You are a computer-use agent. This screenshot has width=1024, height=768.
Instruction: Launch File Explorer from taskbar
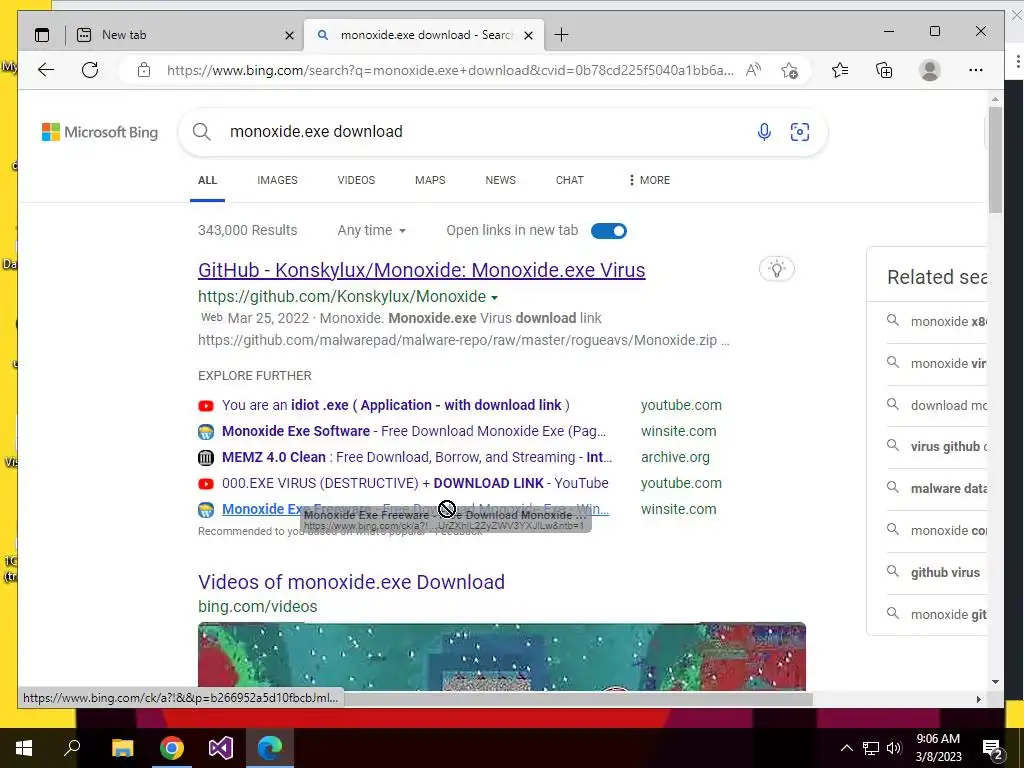click(122, 748)
